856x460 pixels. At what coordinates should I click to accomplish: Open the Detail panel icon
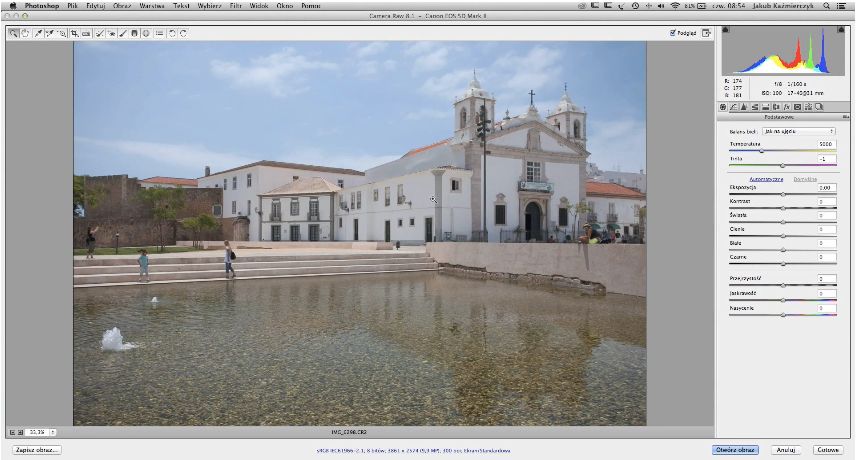click(x=744, y=107)
